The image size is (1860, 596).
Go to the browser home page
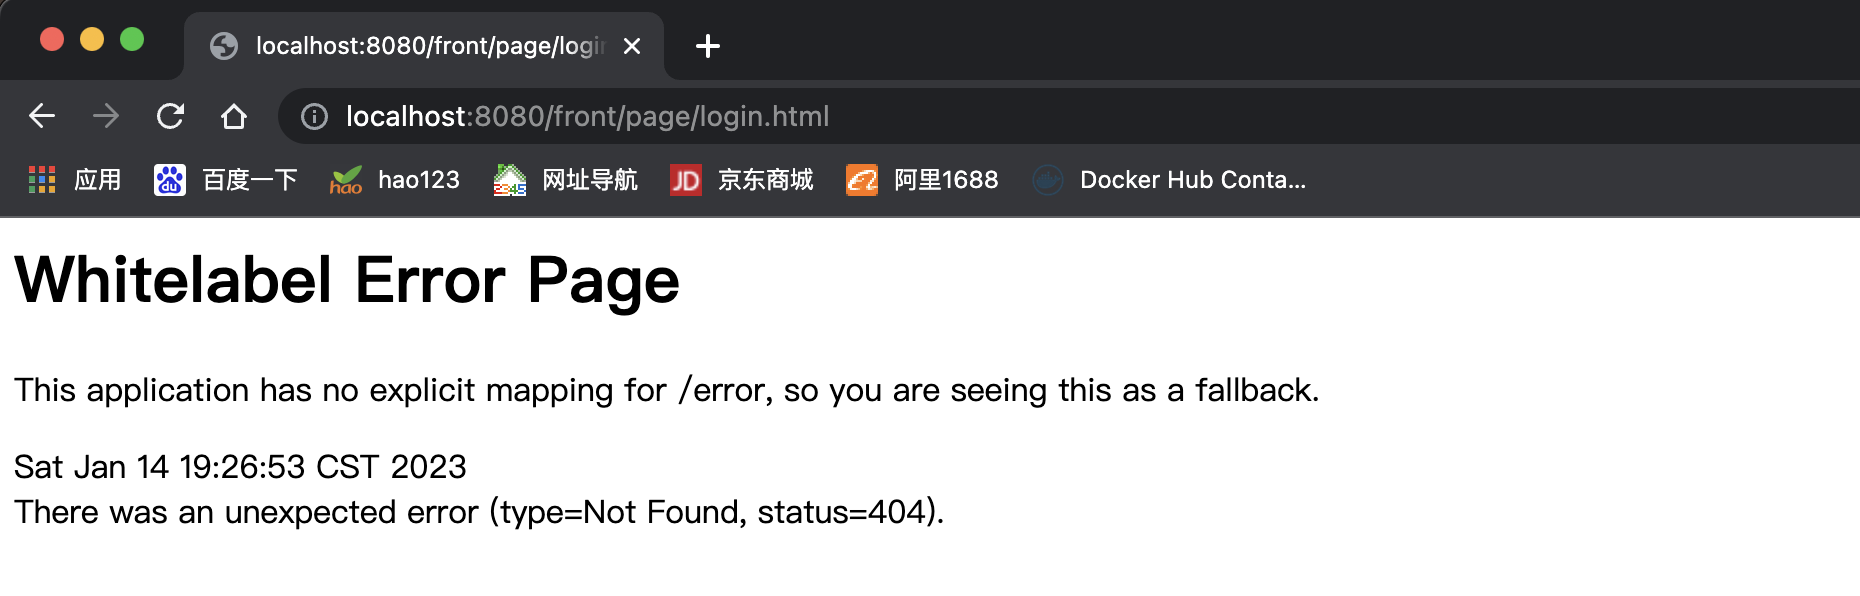pos(234,116)
